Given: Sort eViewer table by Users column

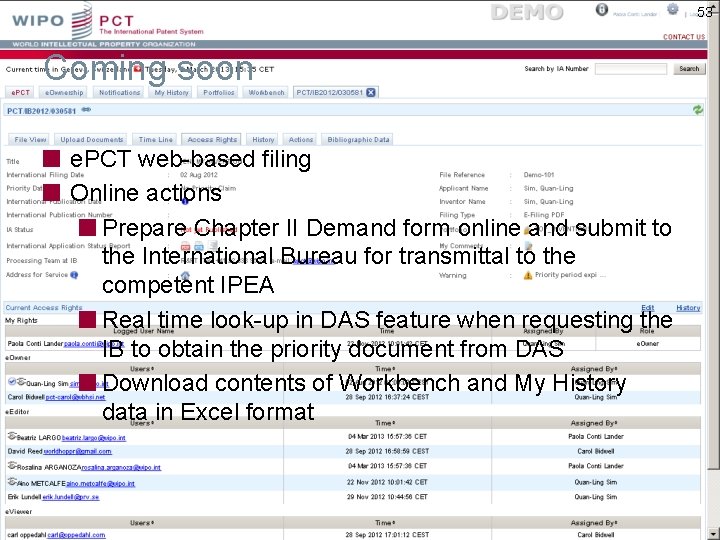Looking at the screenshot, I should click(x=142, y=523).
